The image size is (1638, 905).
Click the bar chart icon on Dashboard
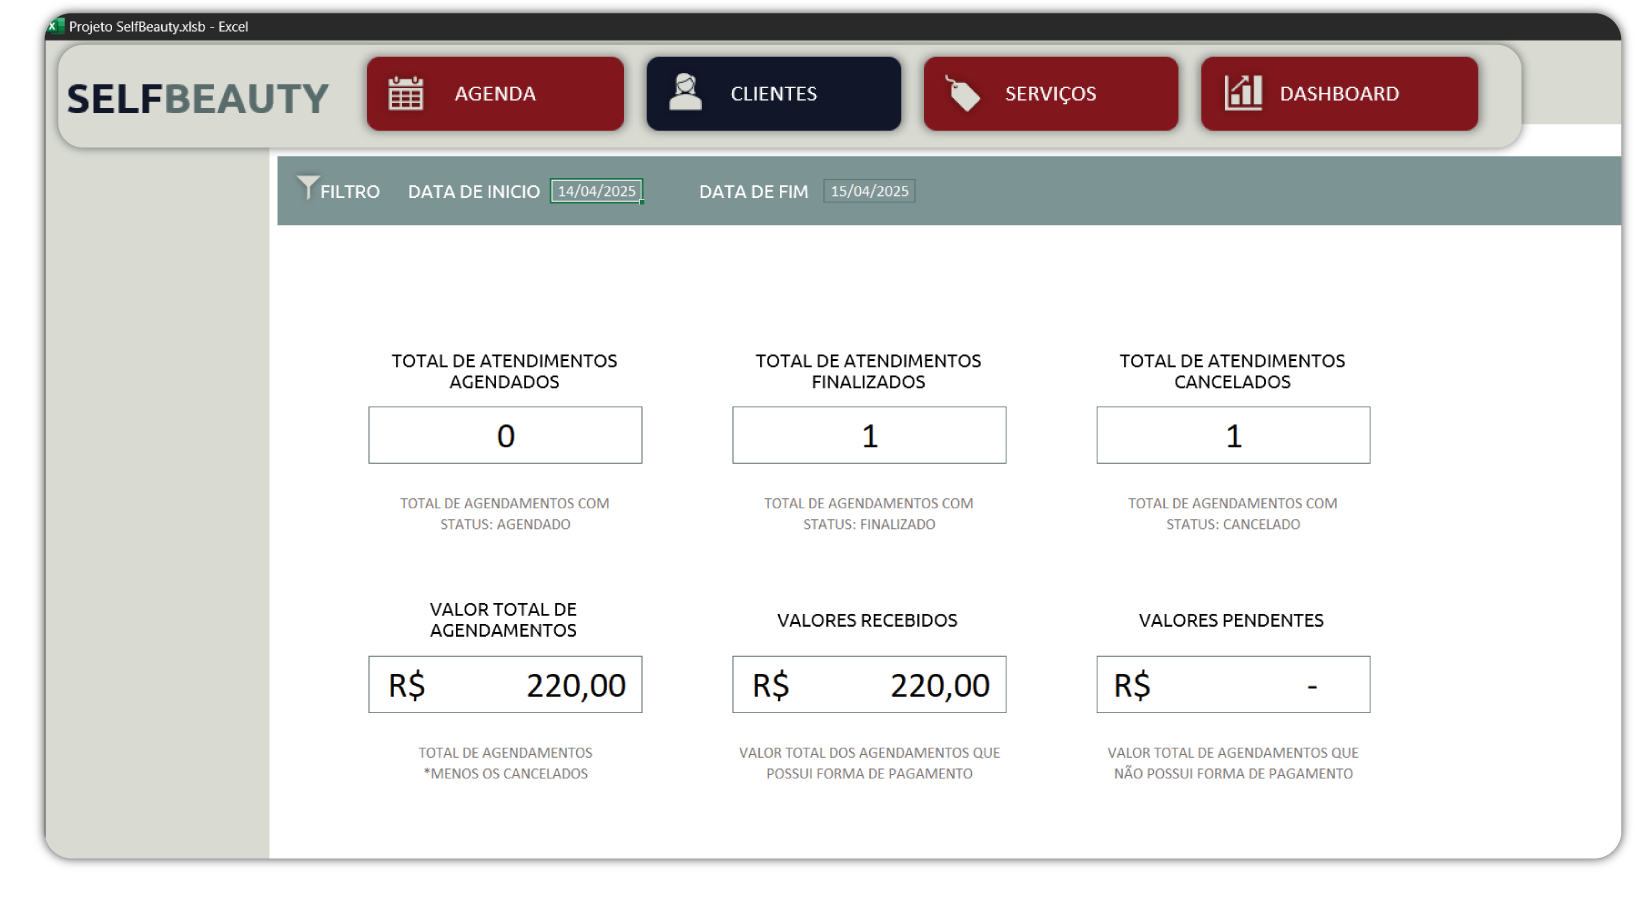1243,93
